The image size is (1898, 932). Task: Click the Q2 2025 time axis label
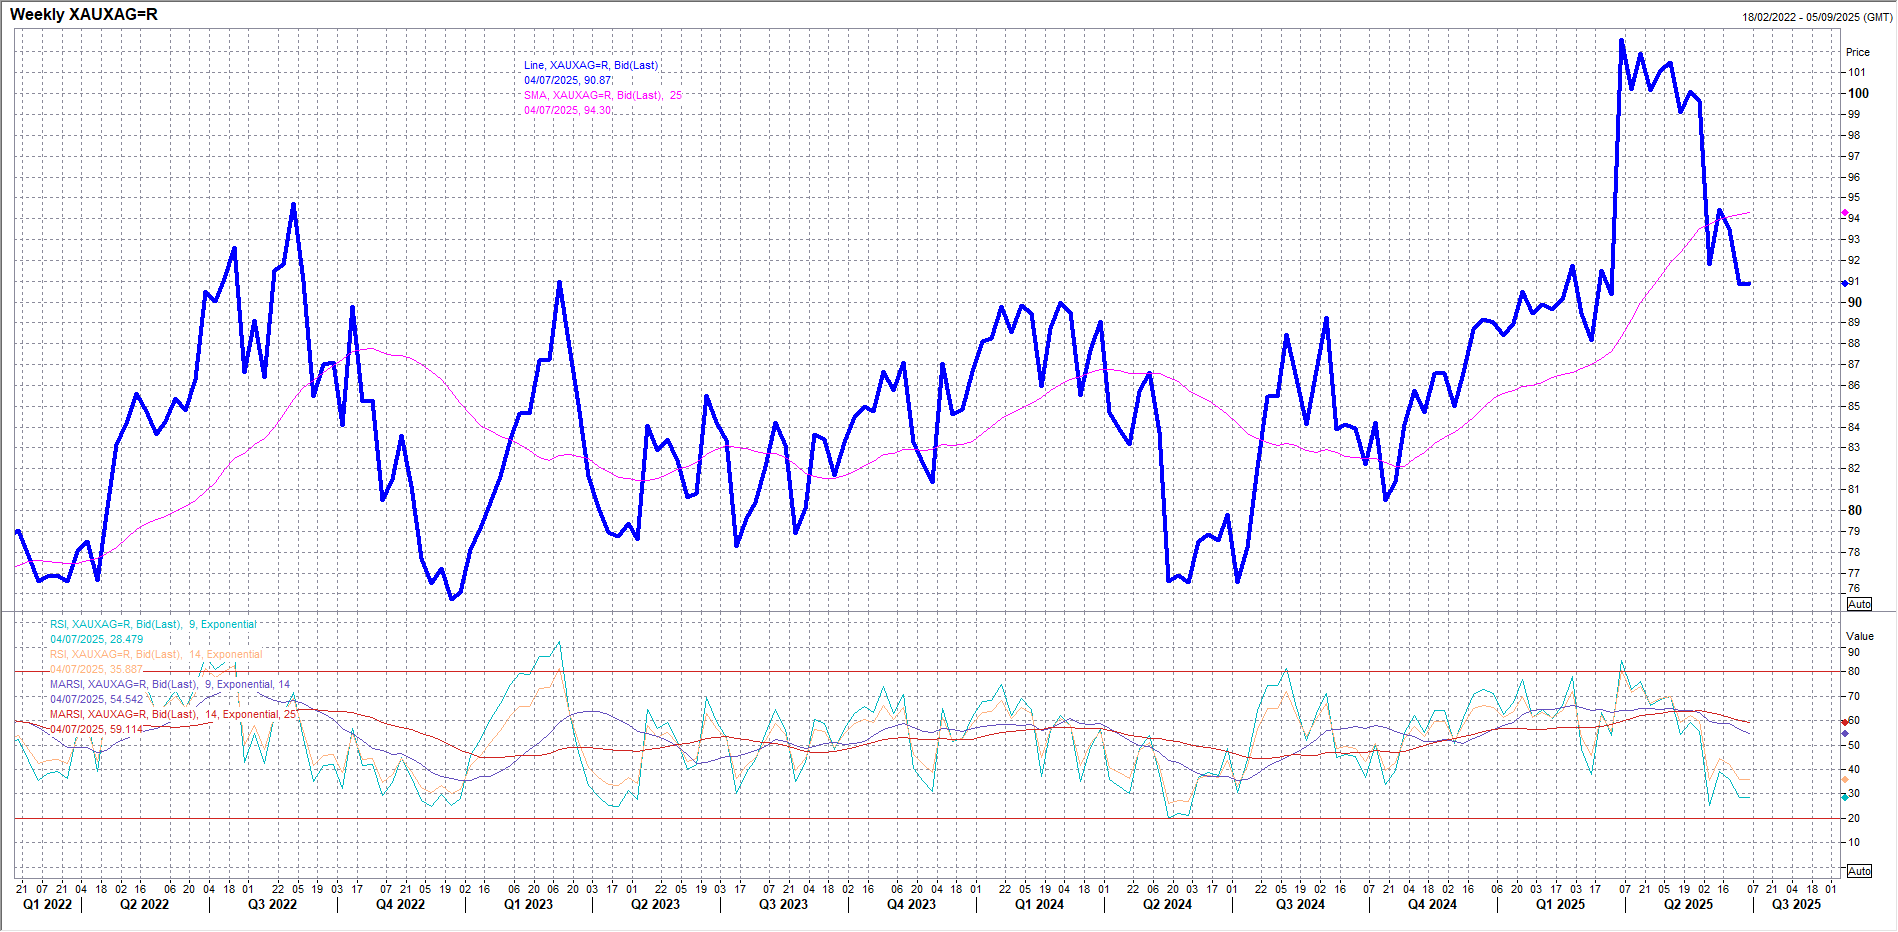1688,905
